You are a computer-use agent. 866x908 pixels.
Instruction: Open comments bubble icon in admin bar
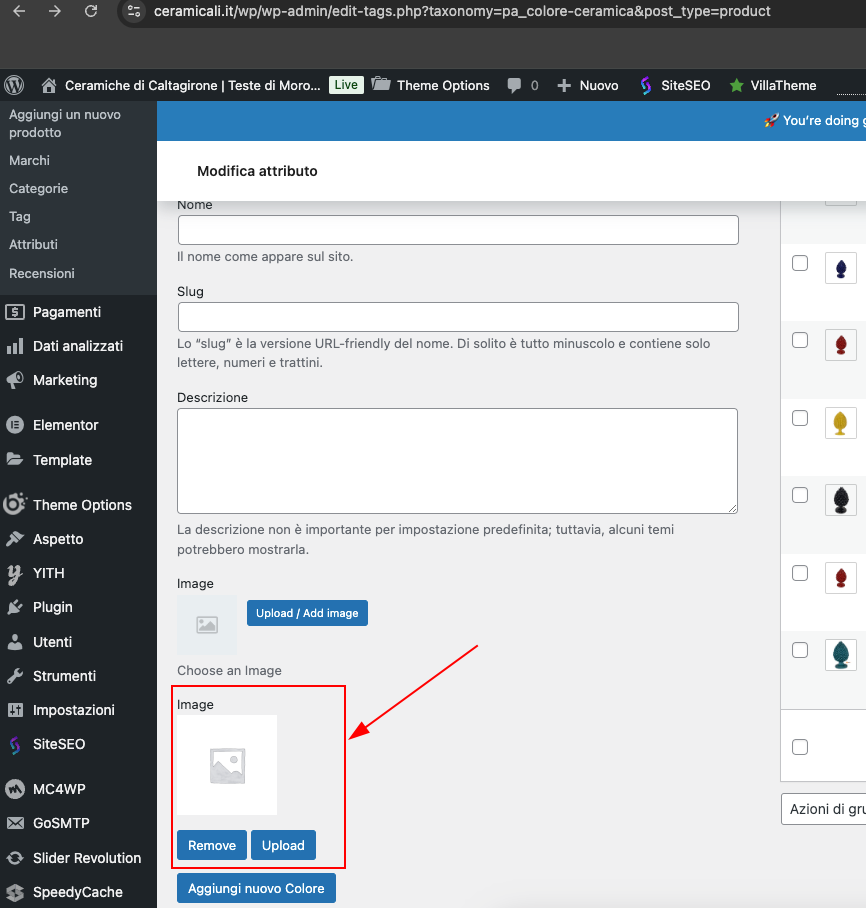[514, 86]
